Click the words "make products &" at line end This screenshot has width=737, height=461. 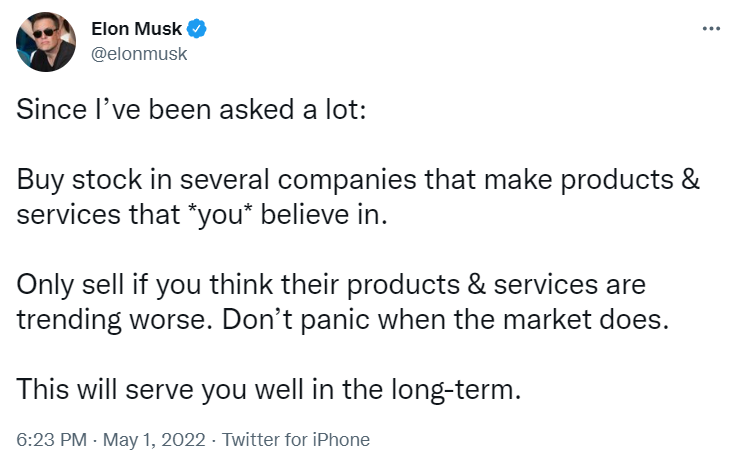pos(591,180)
